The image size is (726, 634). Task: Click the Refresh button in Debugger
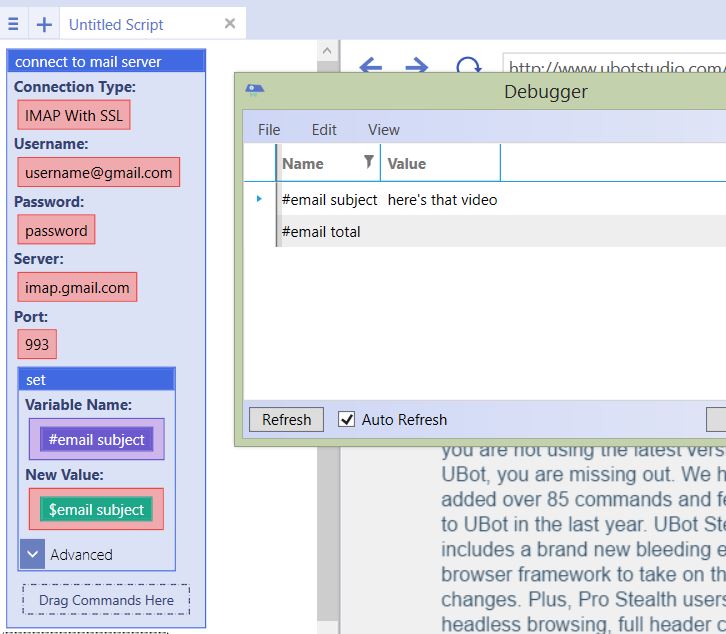[x=286, y=420]
